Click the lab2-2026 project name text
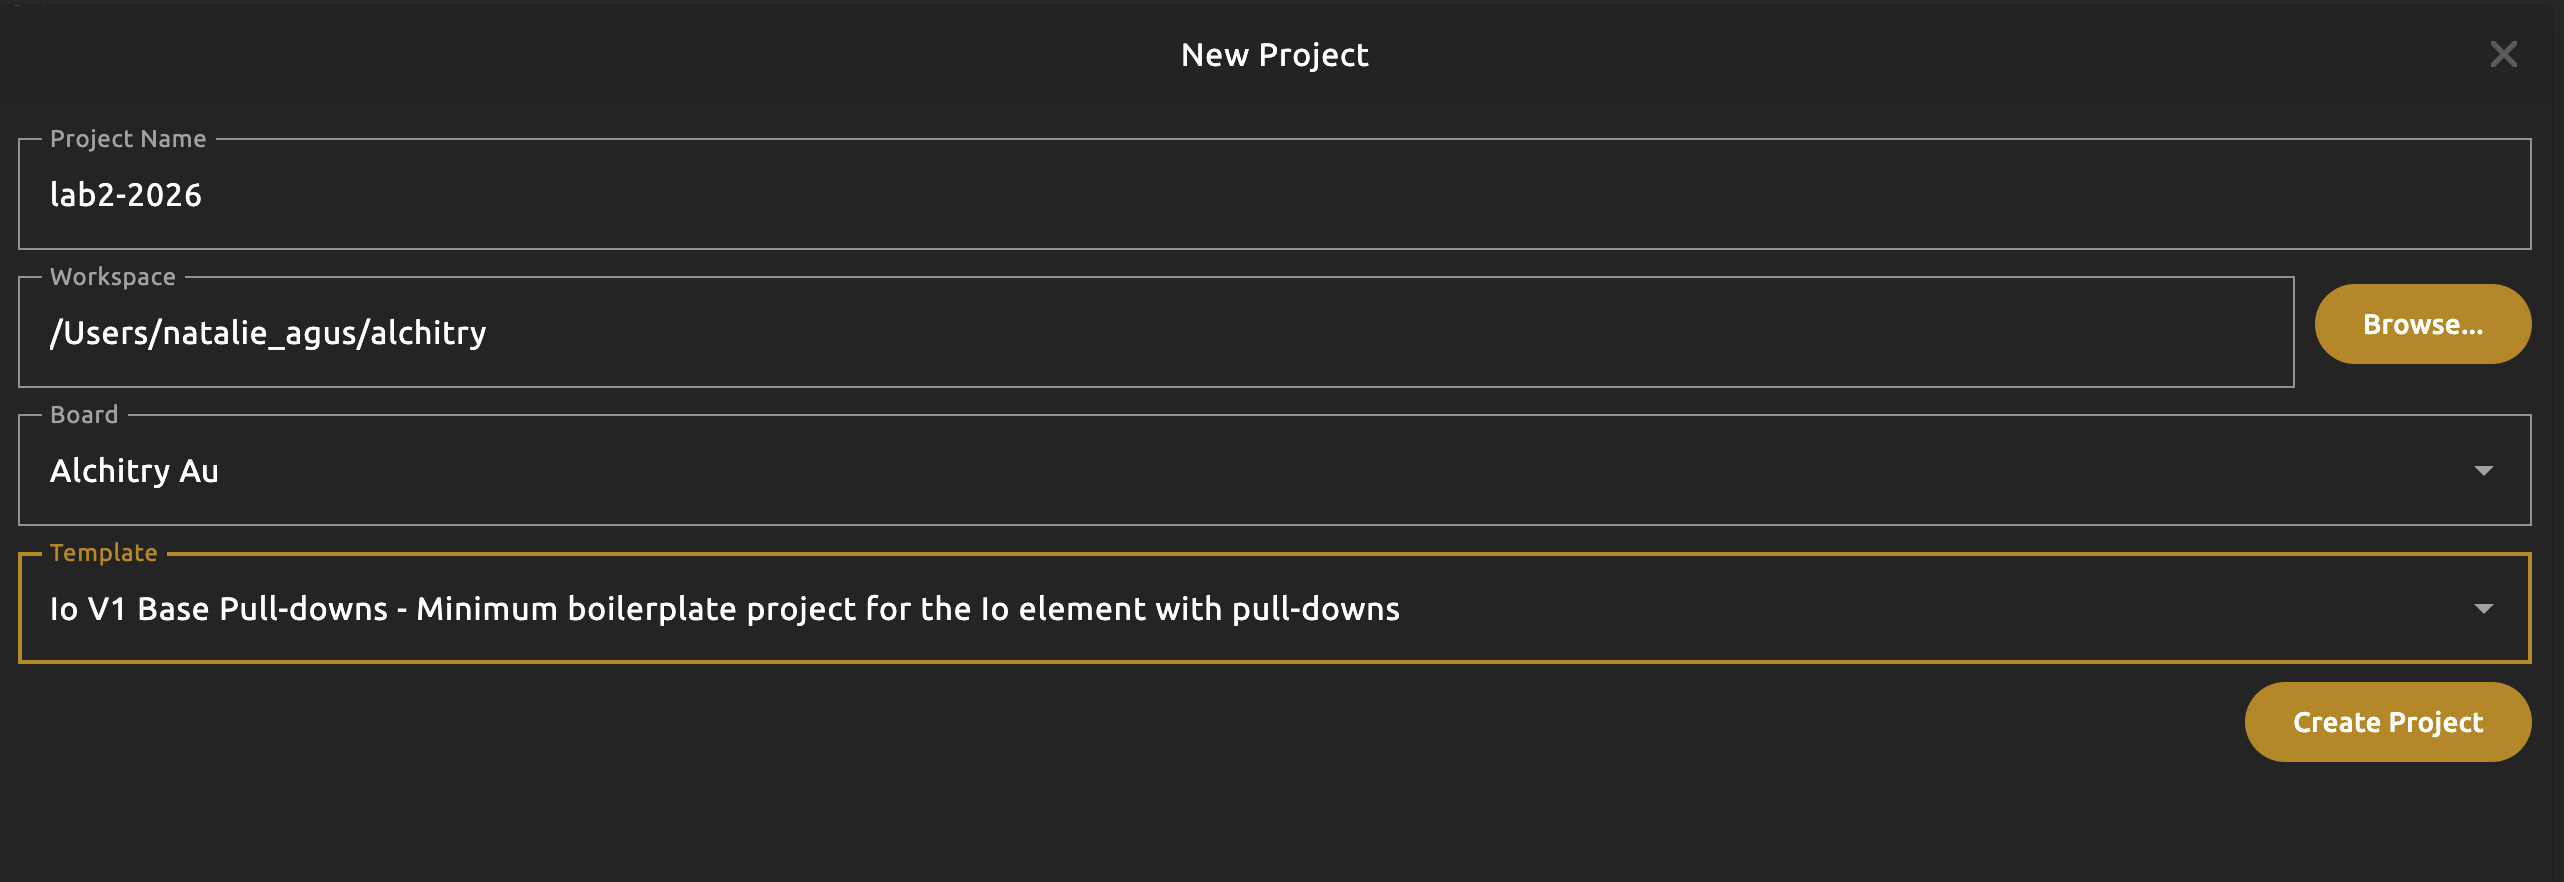This screenshot has width=2564, height=882. pos(126,194)
